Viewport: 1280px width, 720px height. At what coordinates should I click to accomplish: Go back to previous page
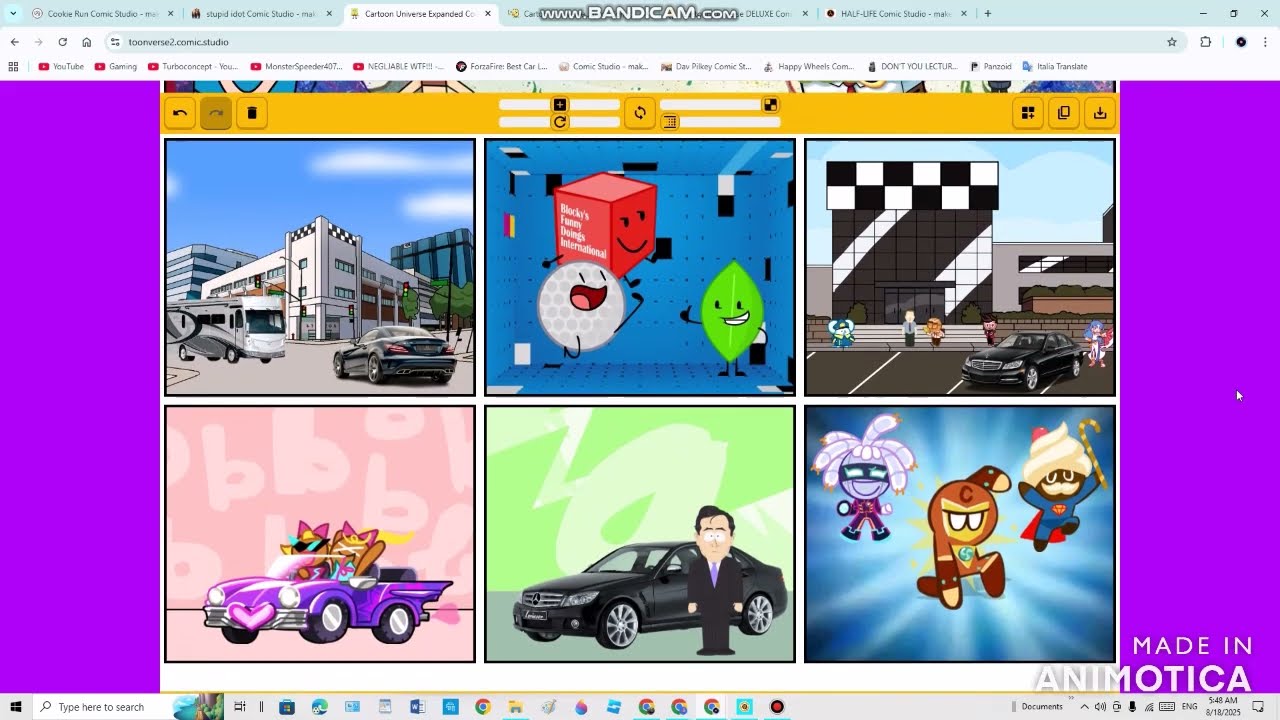click(x=14, y=42)
